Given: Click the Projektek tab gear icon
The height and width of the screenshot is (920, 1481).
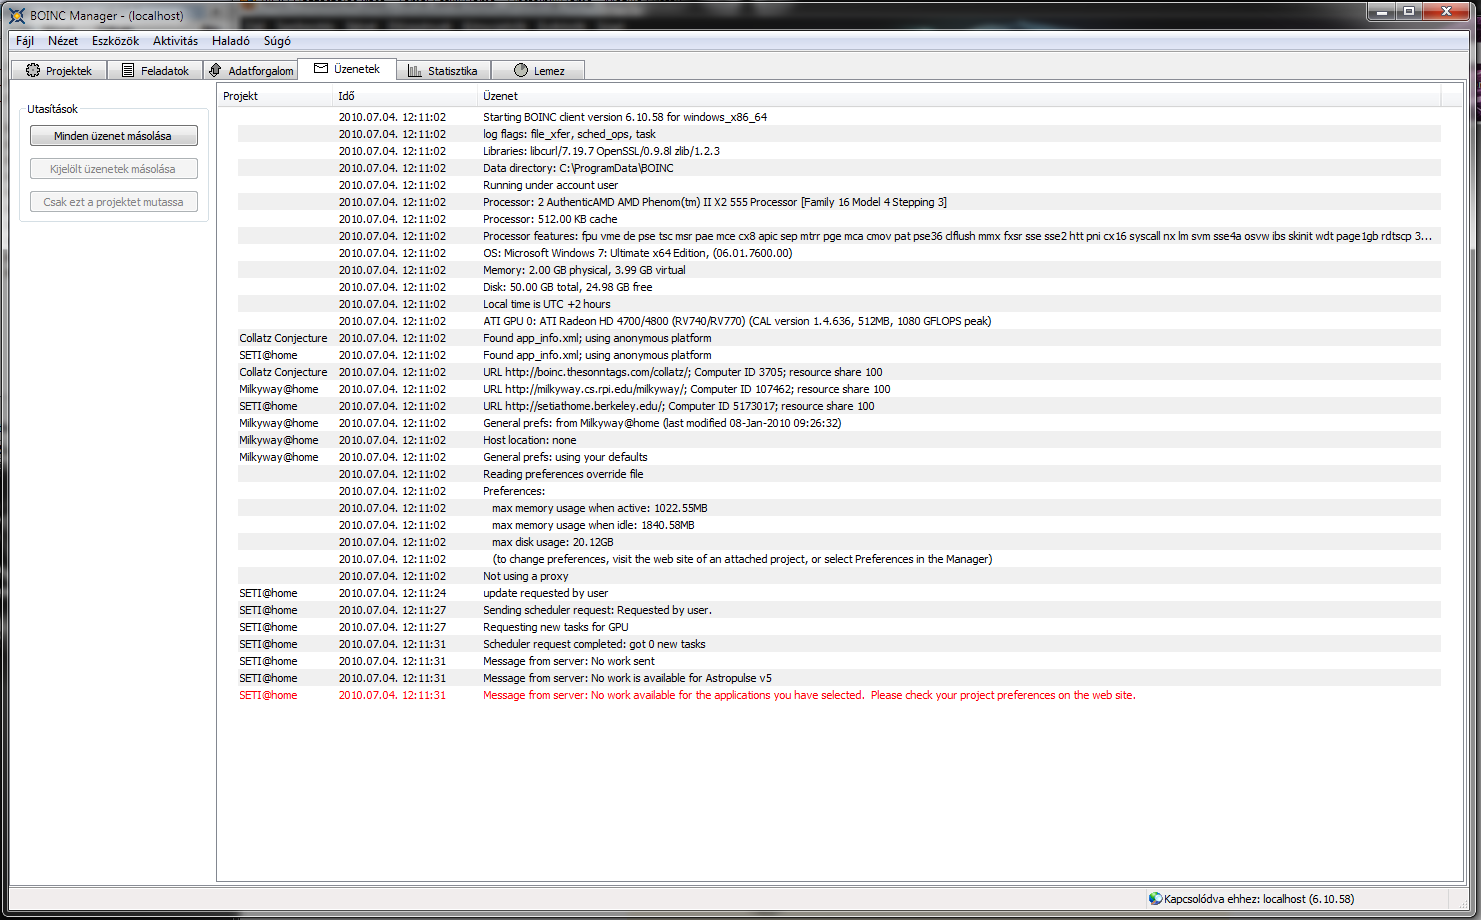Looking at the screenshot, I should click(33, 71).
